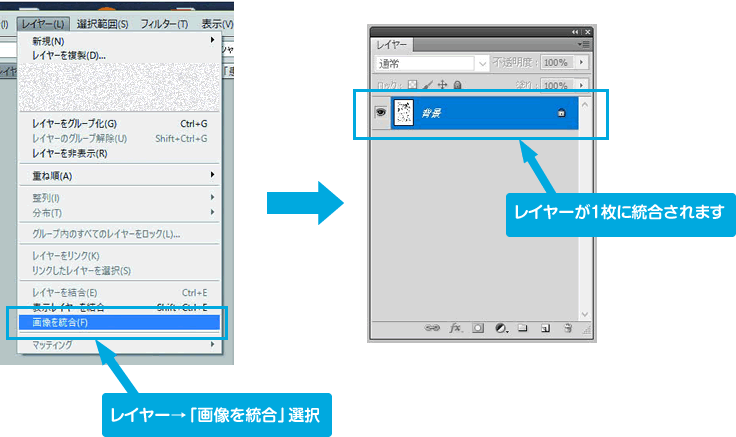Create a new layer group folder
Image resolution: width=736 pixels, height=437 pixels.
click(x=522, y=327)
